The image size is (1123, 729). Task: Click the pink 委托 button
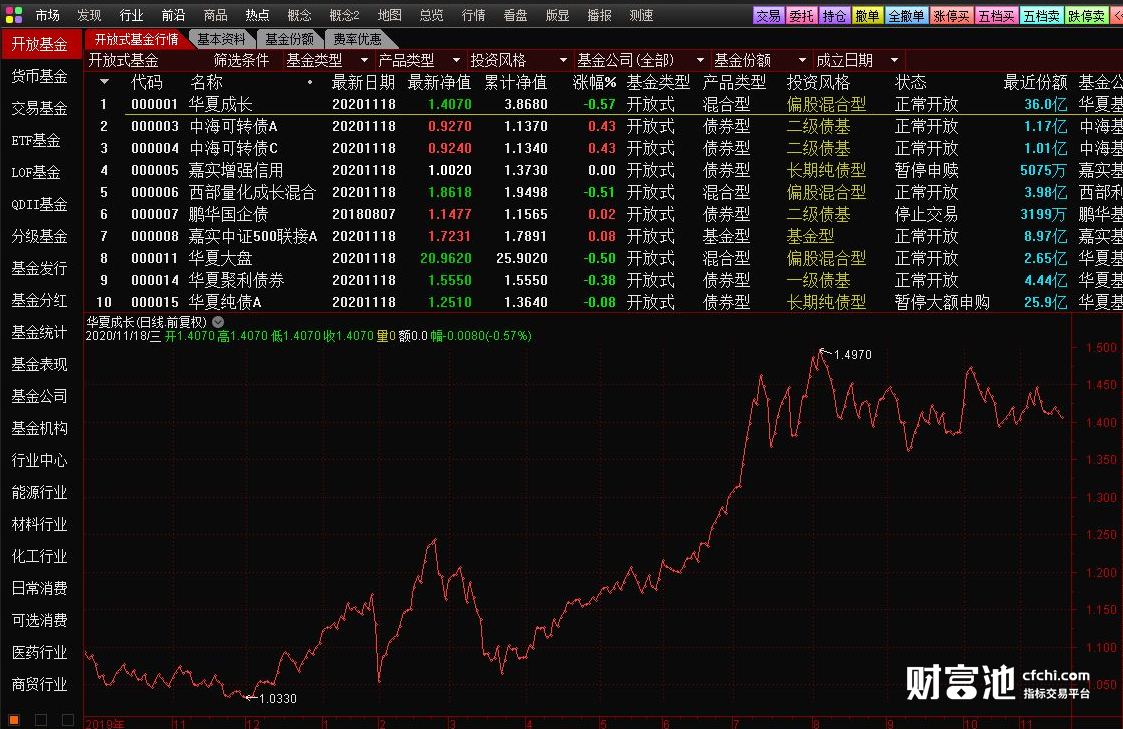tap(801, 15)
